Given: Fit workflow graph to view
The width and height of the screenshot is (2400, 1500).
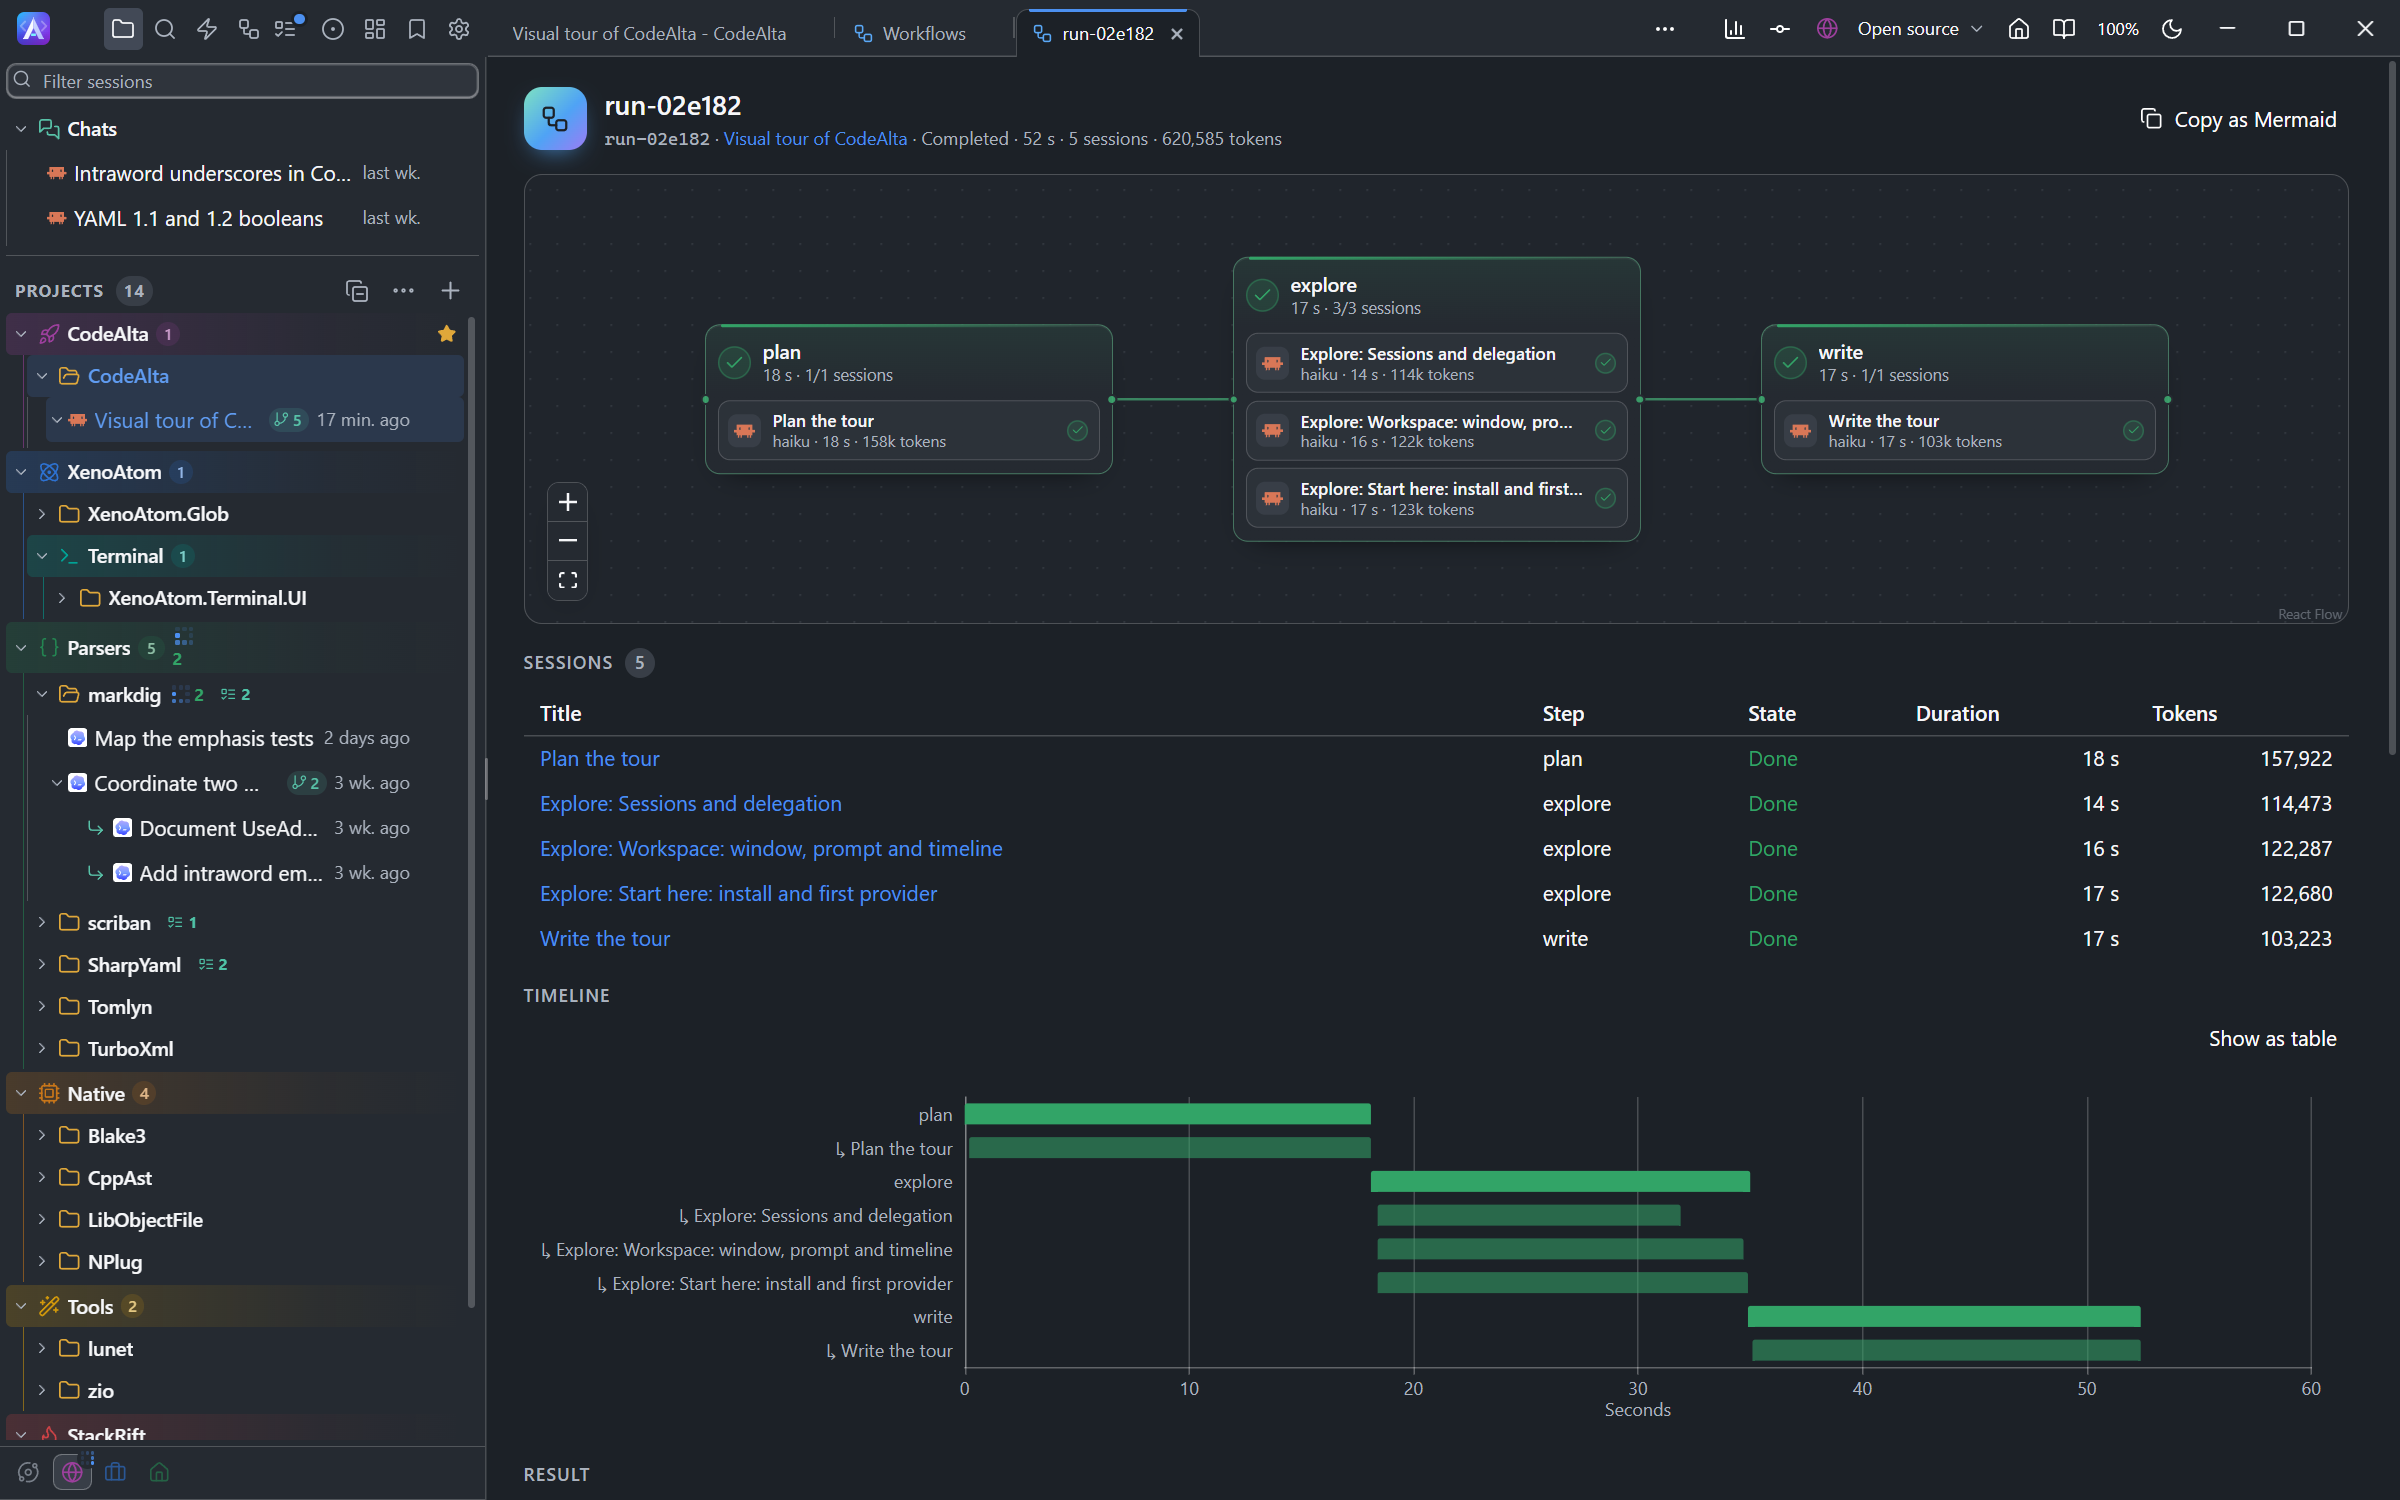Looking at the screenshot, I should point(567,580).
